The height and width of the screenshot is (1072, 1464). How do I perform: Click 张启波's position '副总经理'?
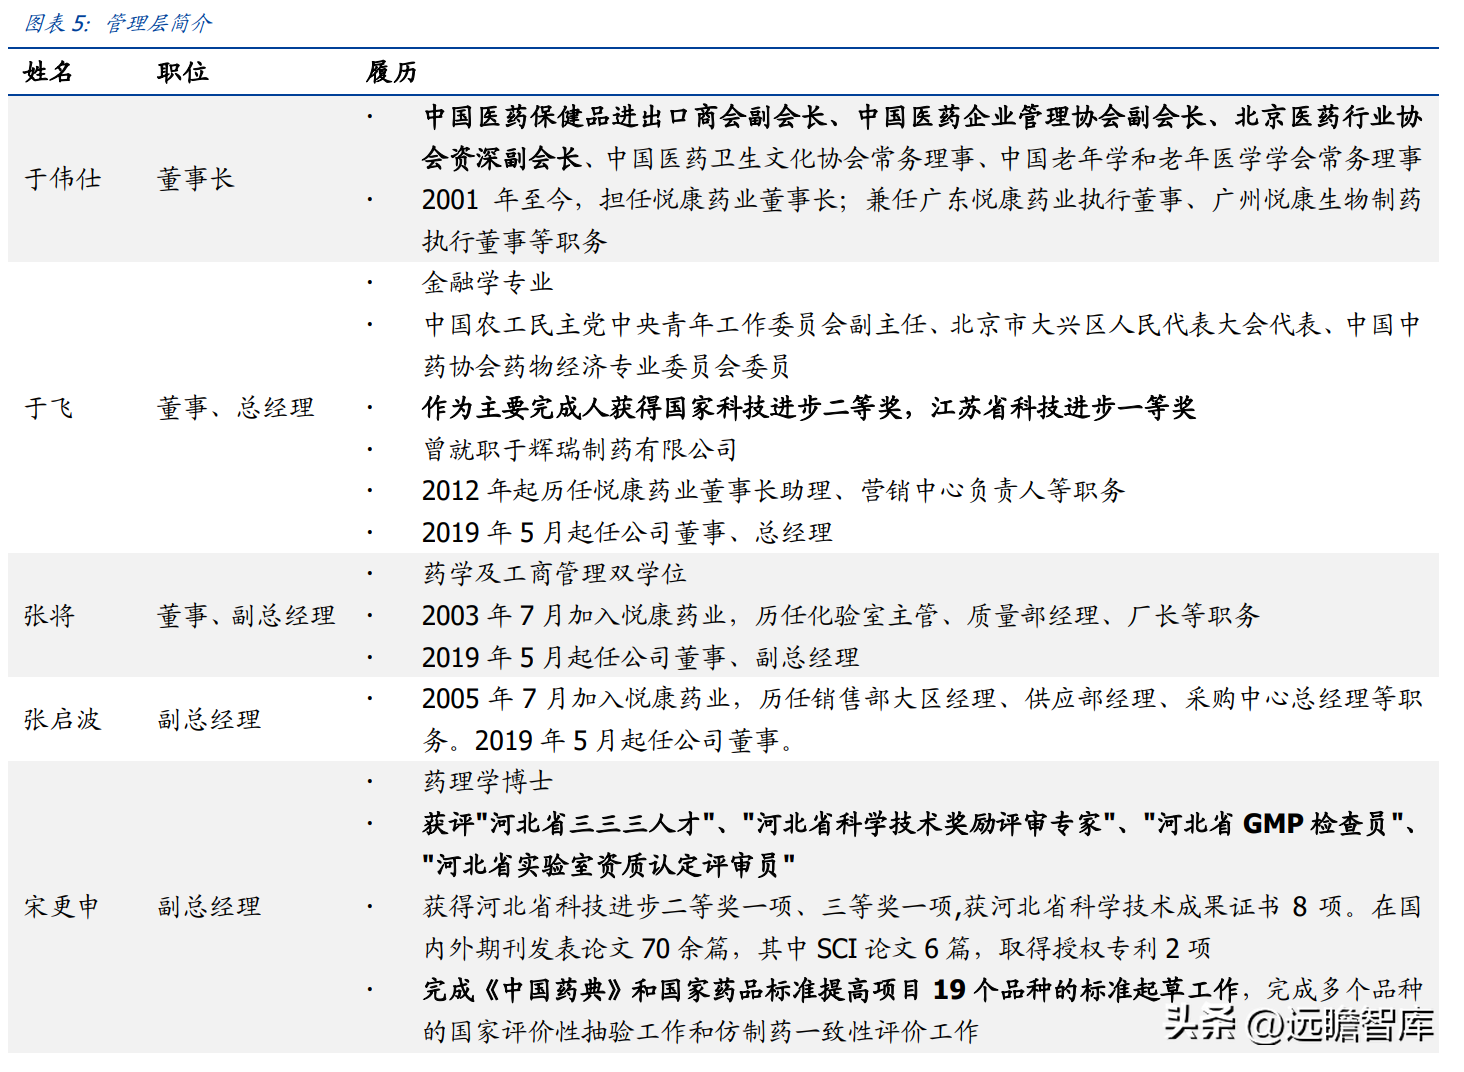click(209, 720)
